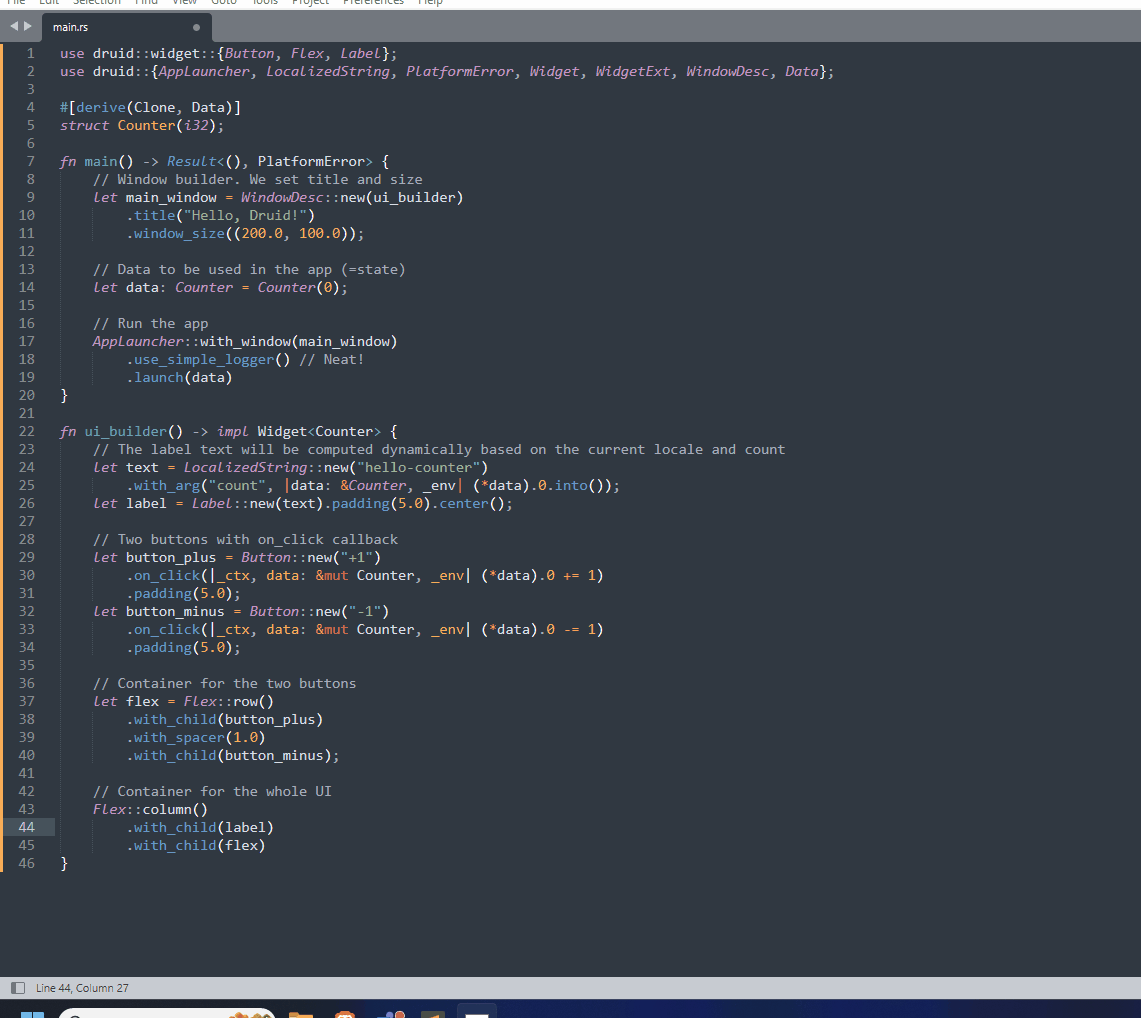The image size is (1141, 1018).
Task: Click the "with_arg" method name
Action: pyautogui.click(x=167, y=485)
